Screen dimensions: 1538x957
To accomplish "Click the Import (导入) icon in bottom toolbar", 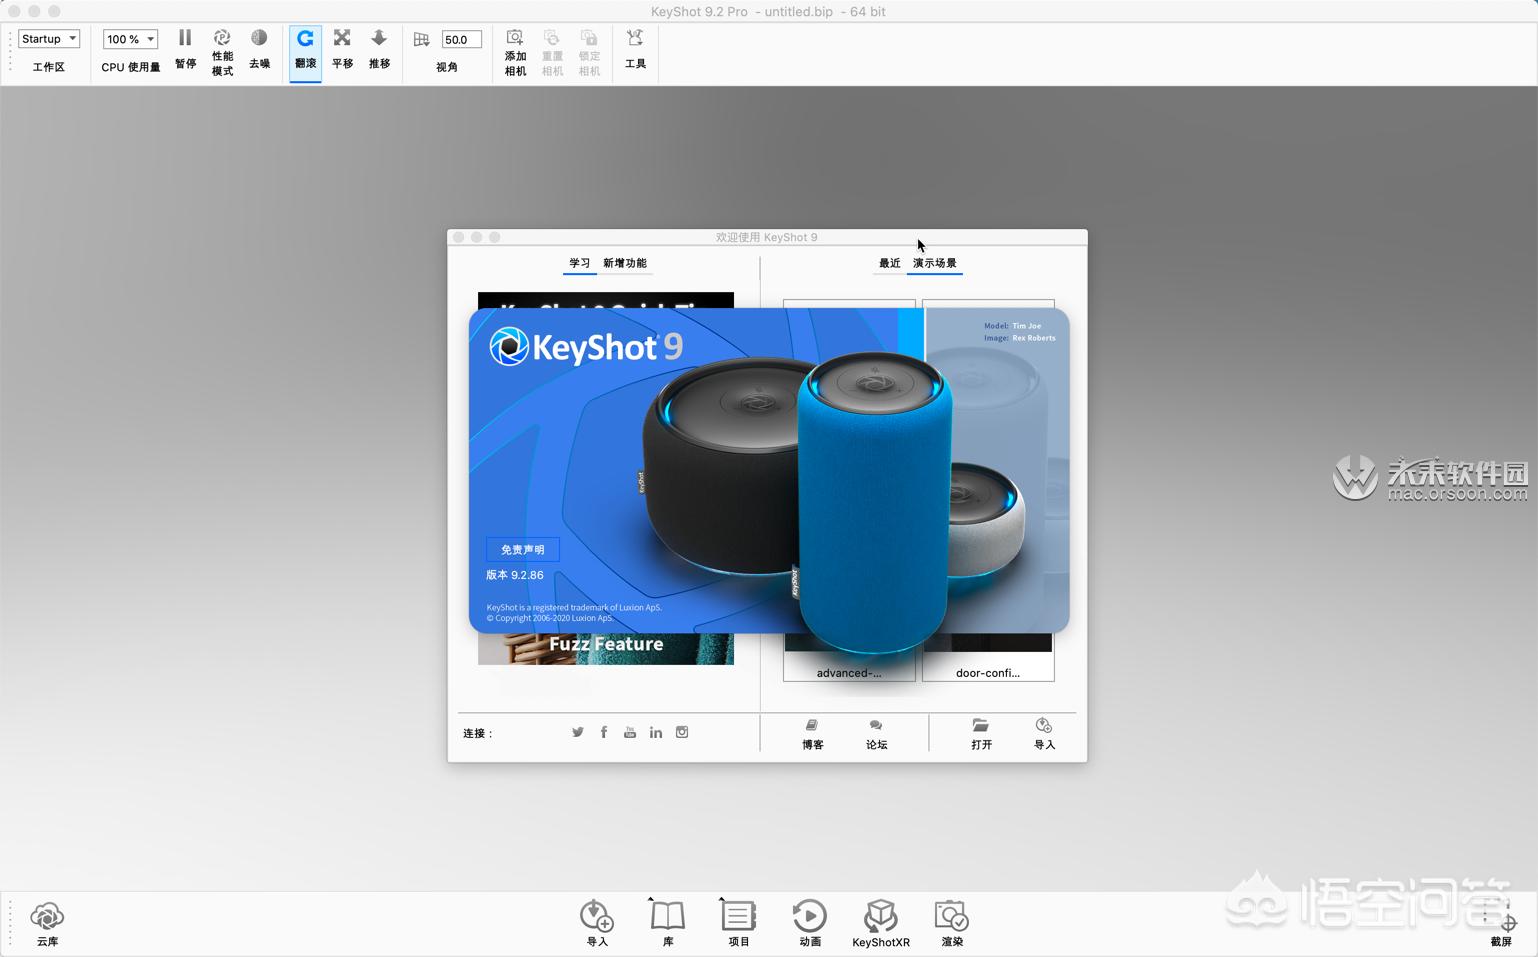I will click(x=597, y=916).
